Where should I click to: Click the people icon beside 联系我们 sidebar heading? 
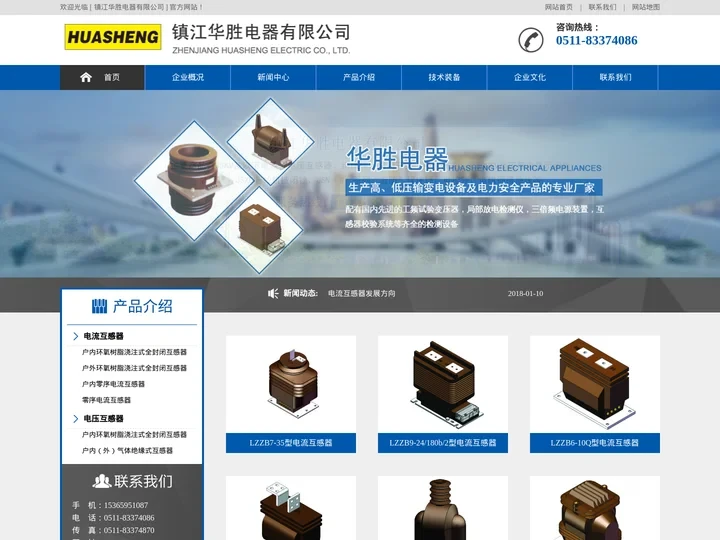tap(101, 481)
